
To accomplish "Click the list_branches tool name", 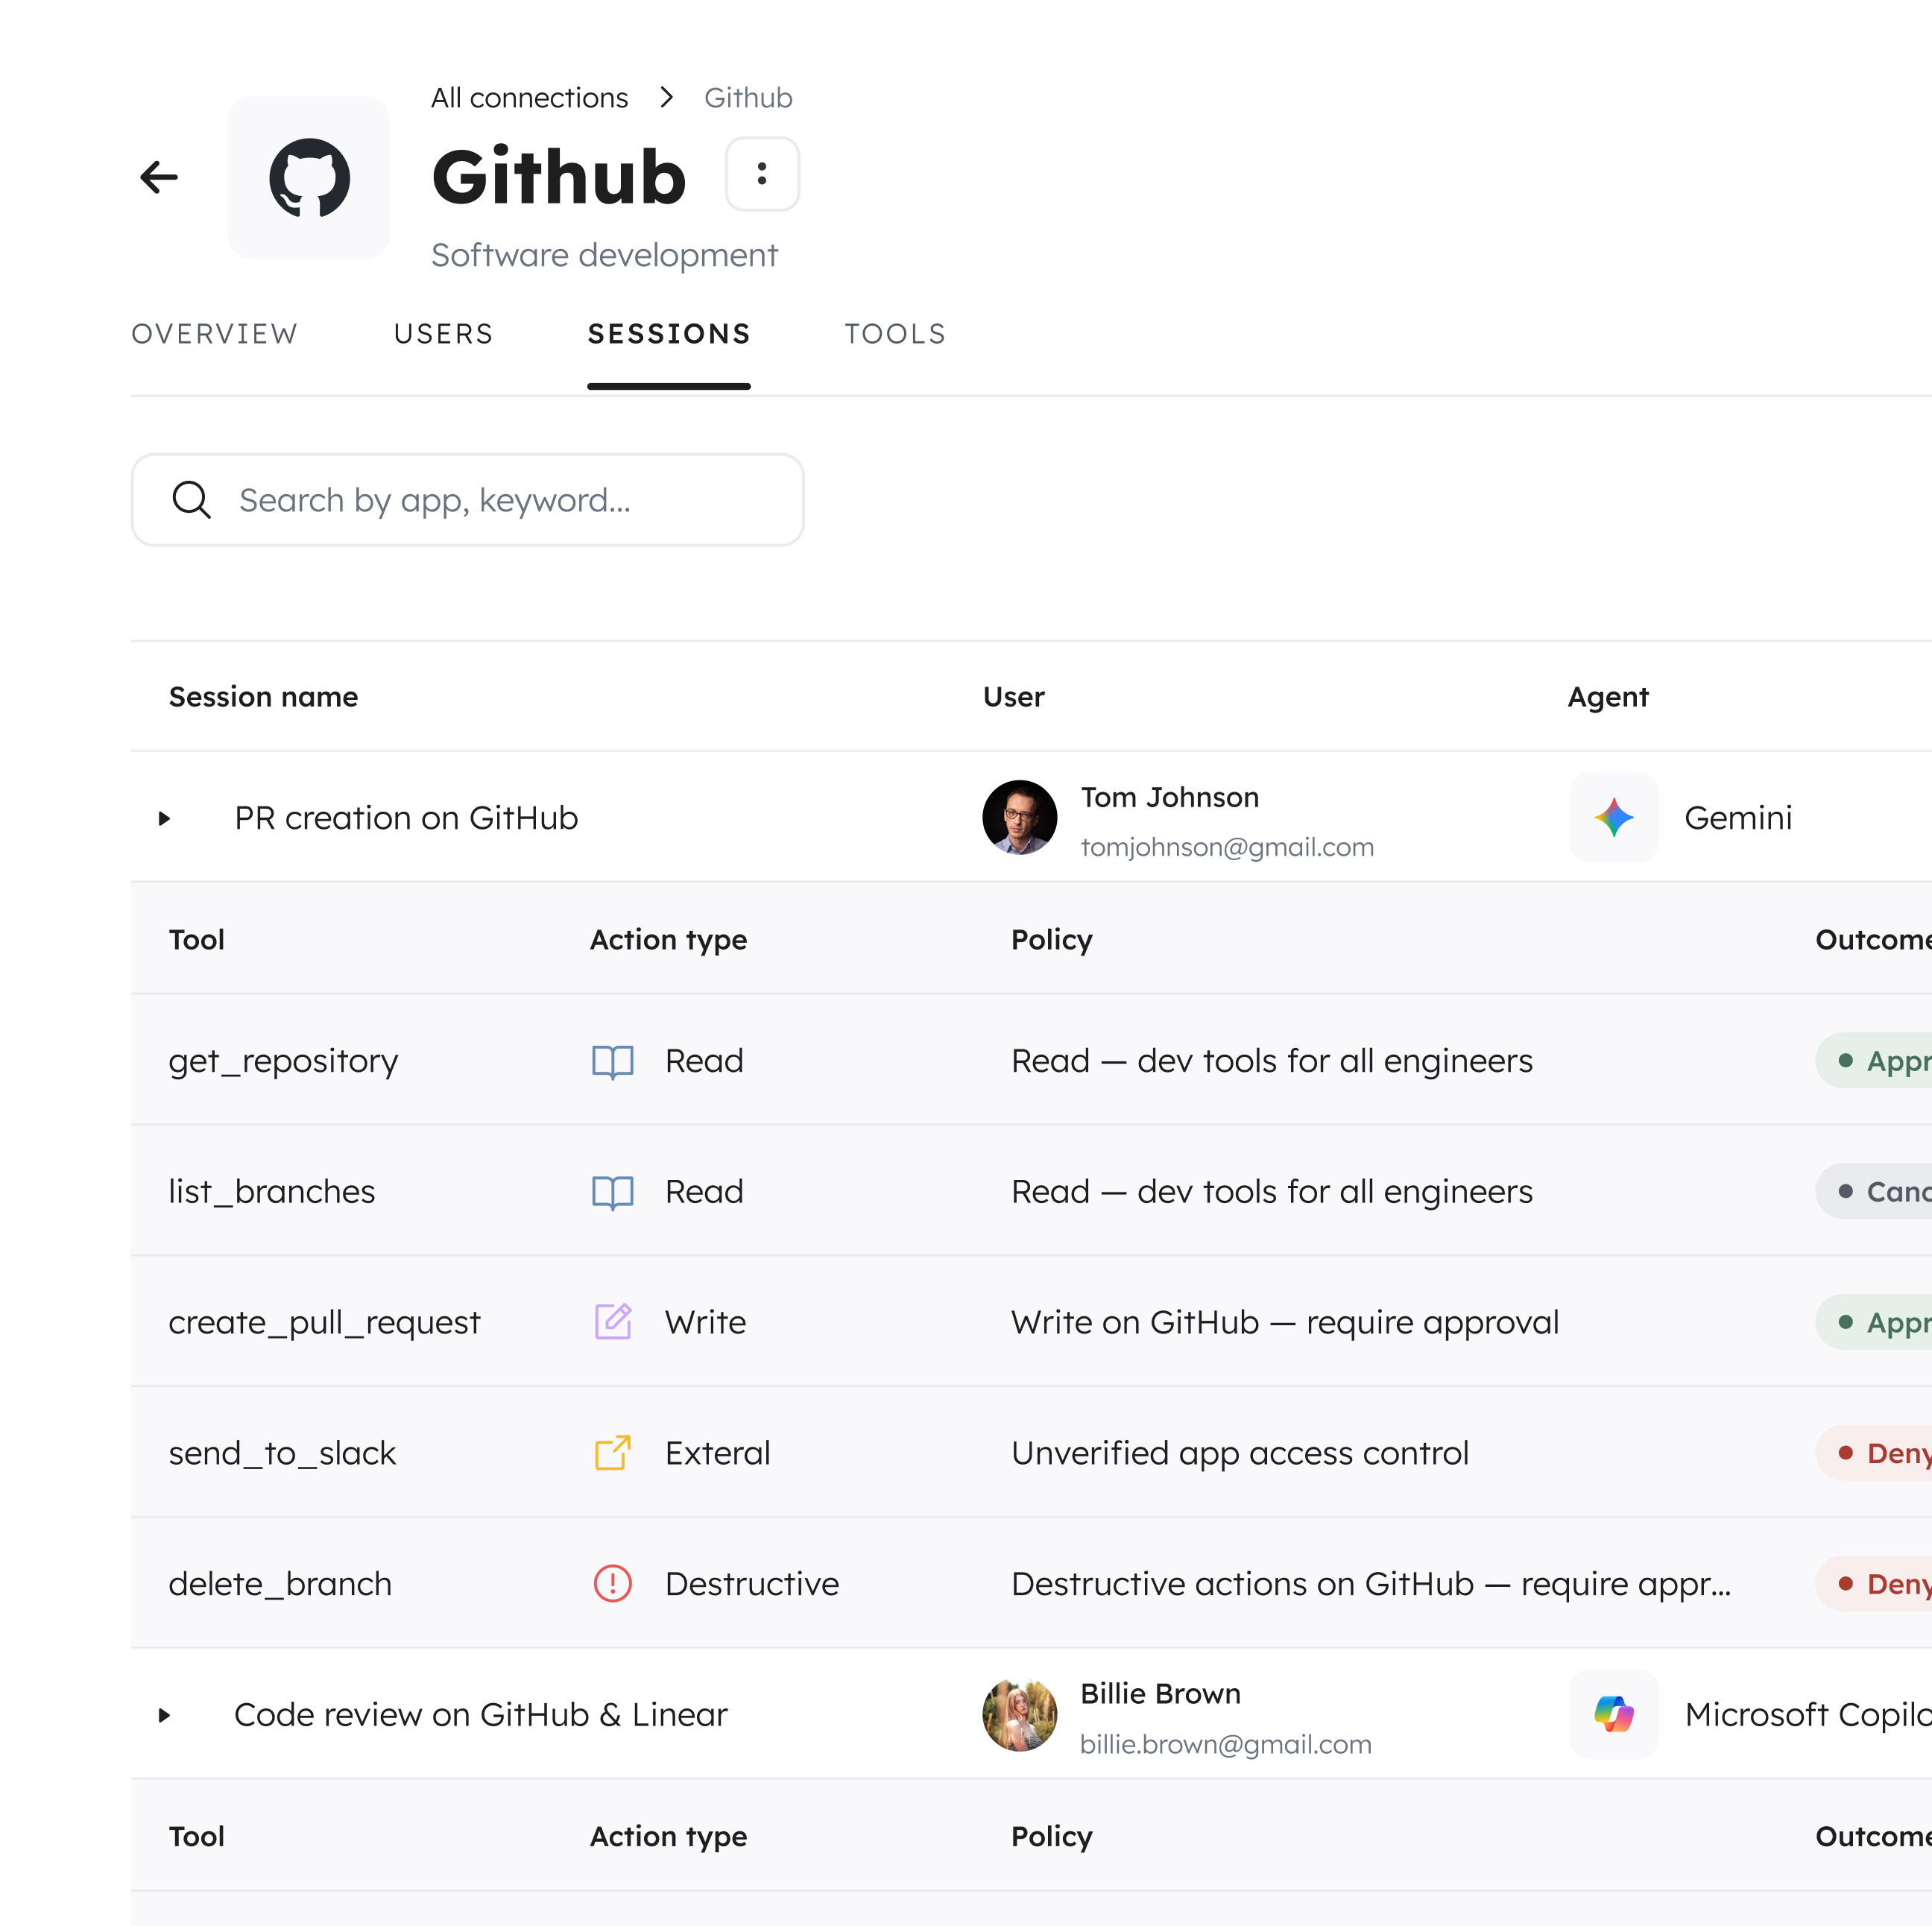I will coord(272,1192).
